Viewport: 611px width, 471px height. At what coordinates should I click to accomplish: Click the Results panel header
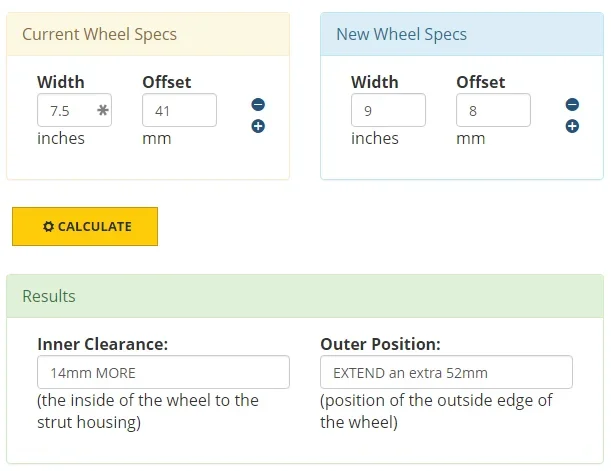point(305,296)
